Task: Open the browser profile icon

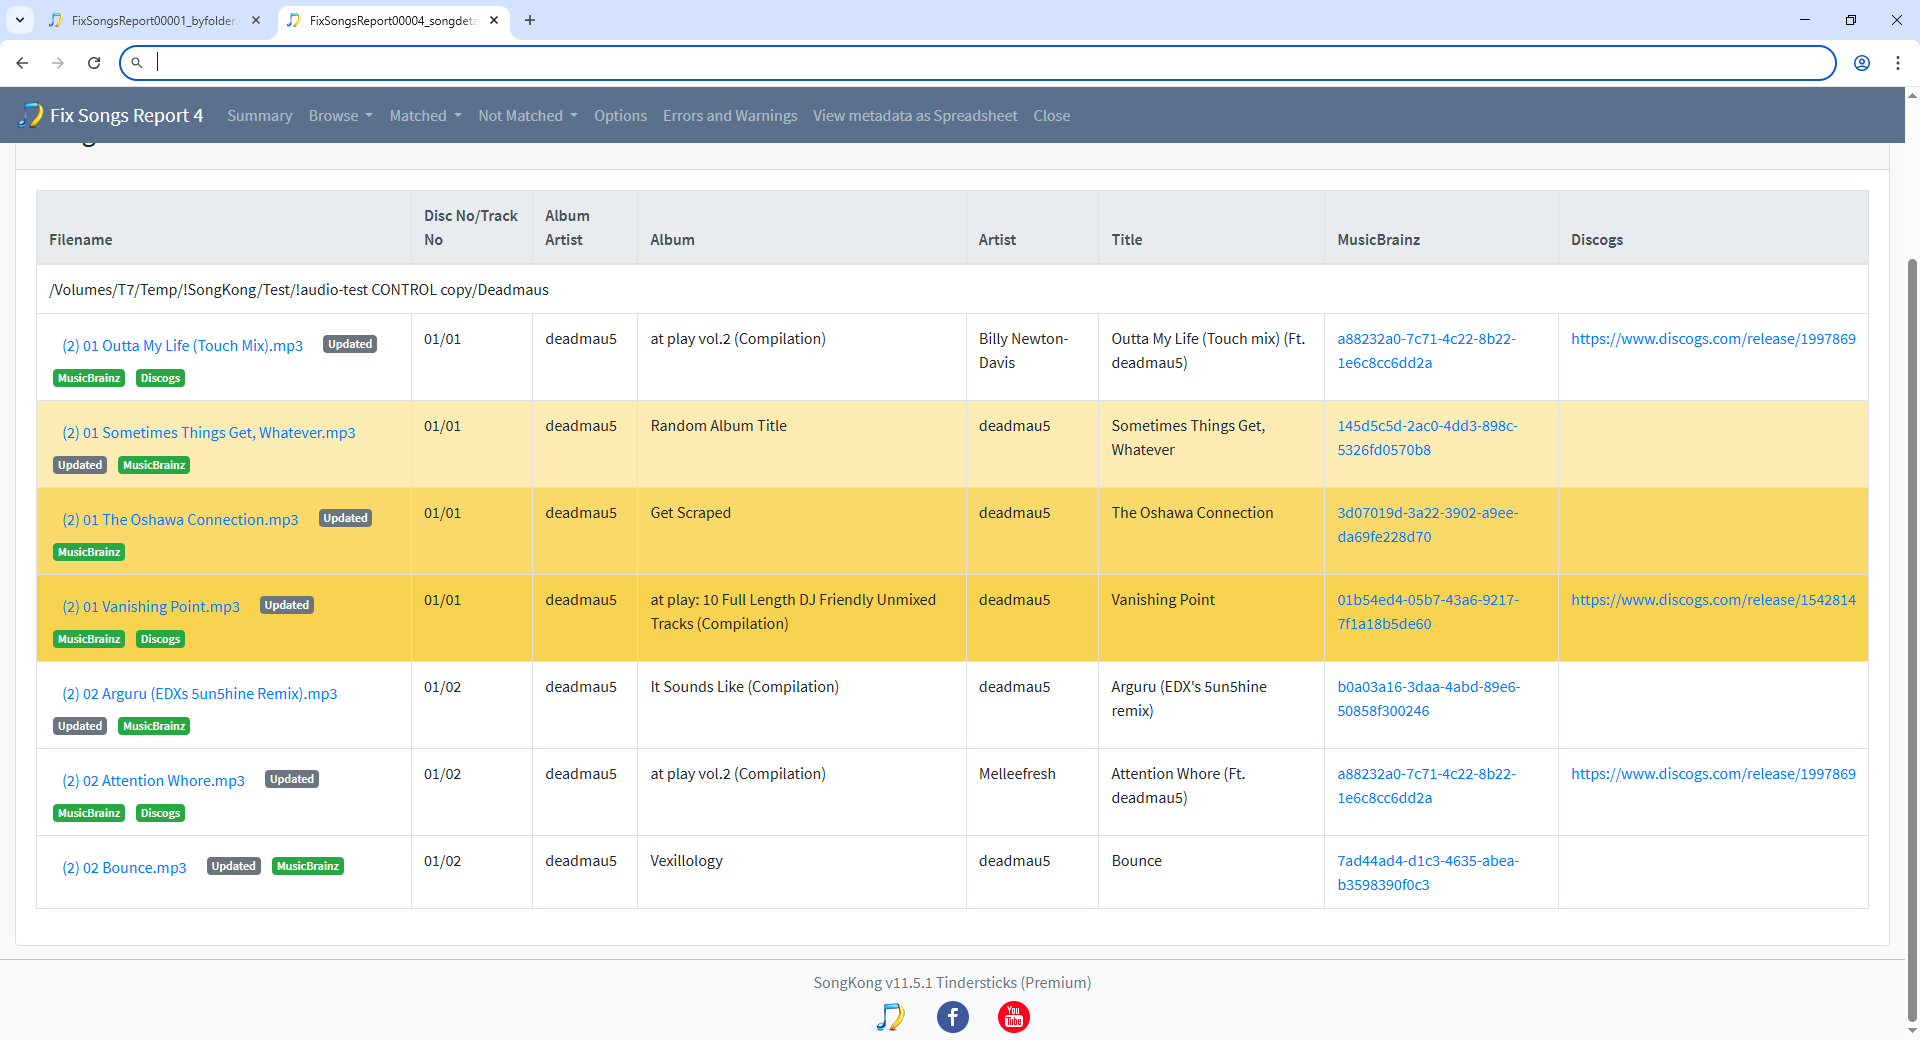Action: (x=1862, y=63)
